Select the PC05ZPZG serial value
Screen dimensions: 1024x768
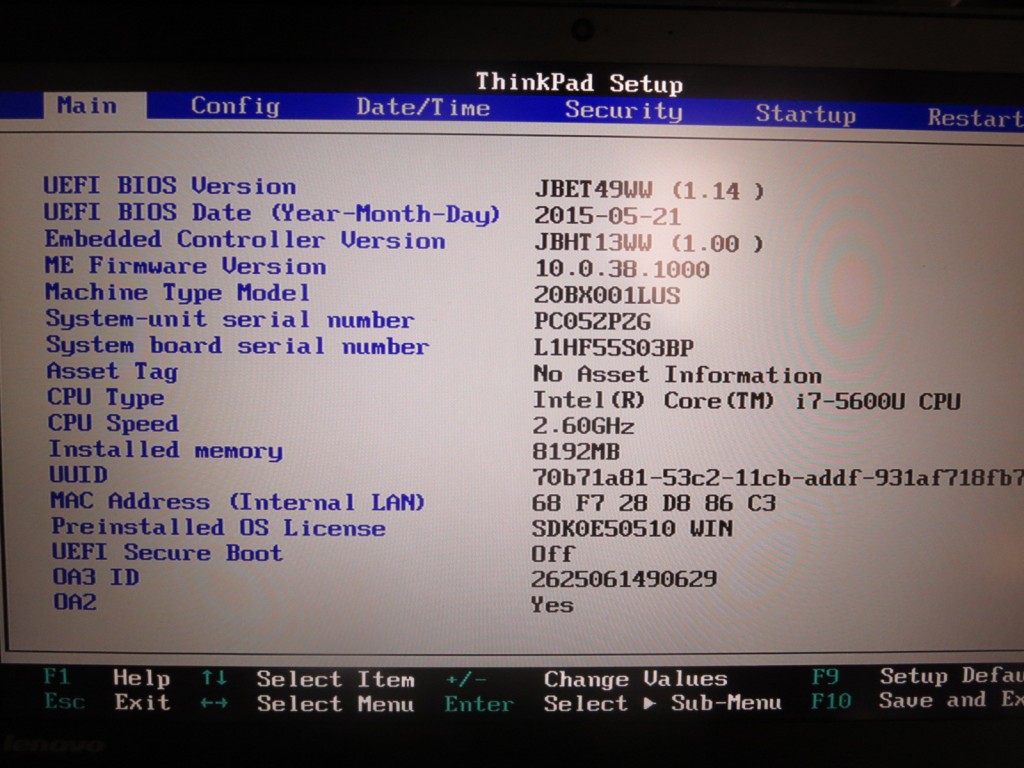(x=592, y=321)
